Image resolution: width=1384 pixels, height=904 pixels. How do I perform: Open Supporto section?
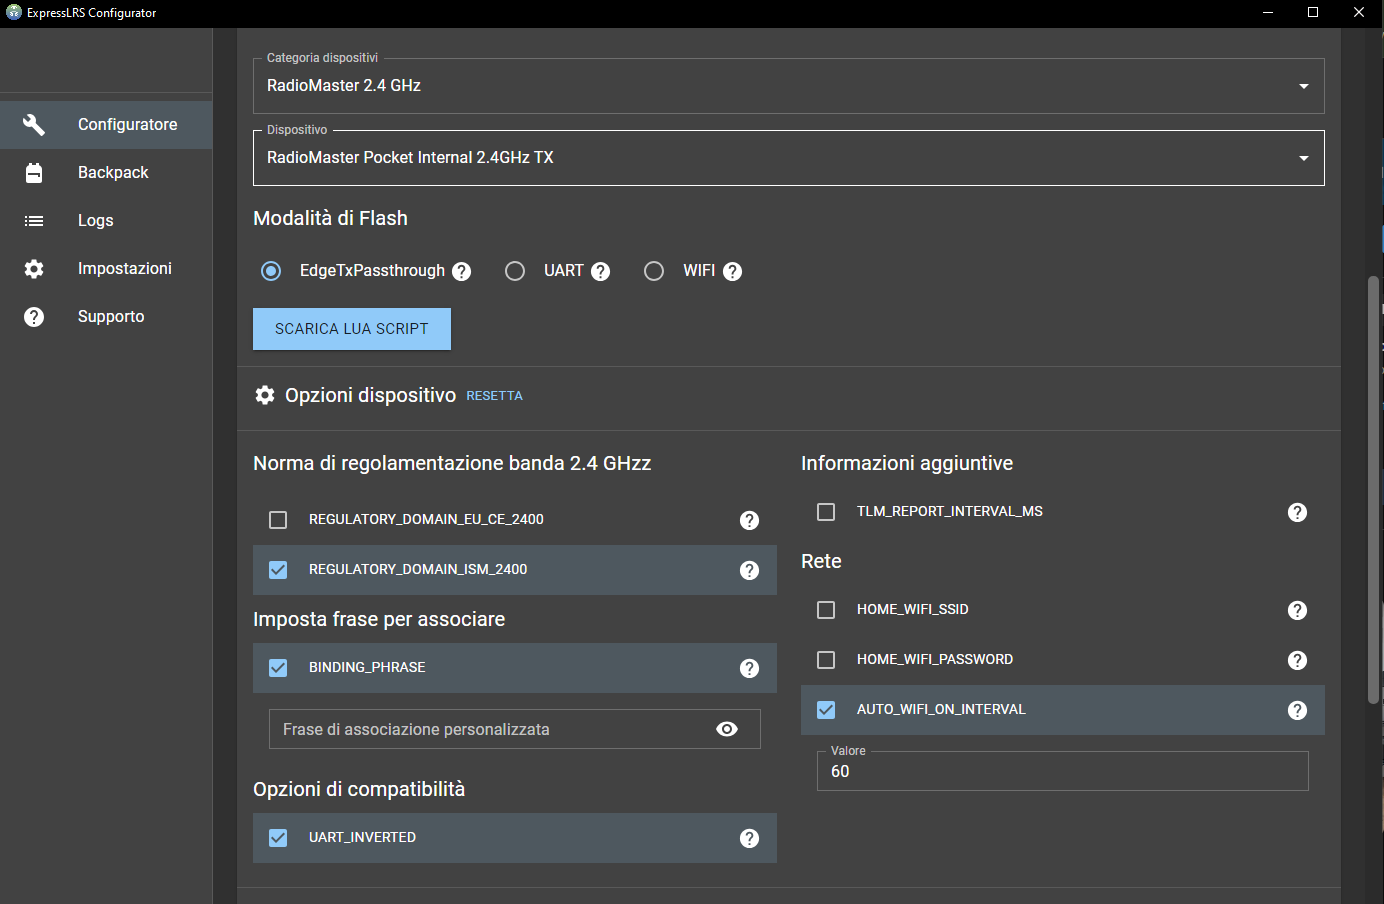click(x=106, y=317)
